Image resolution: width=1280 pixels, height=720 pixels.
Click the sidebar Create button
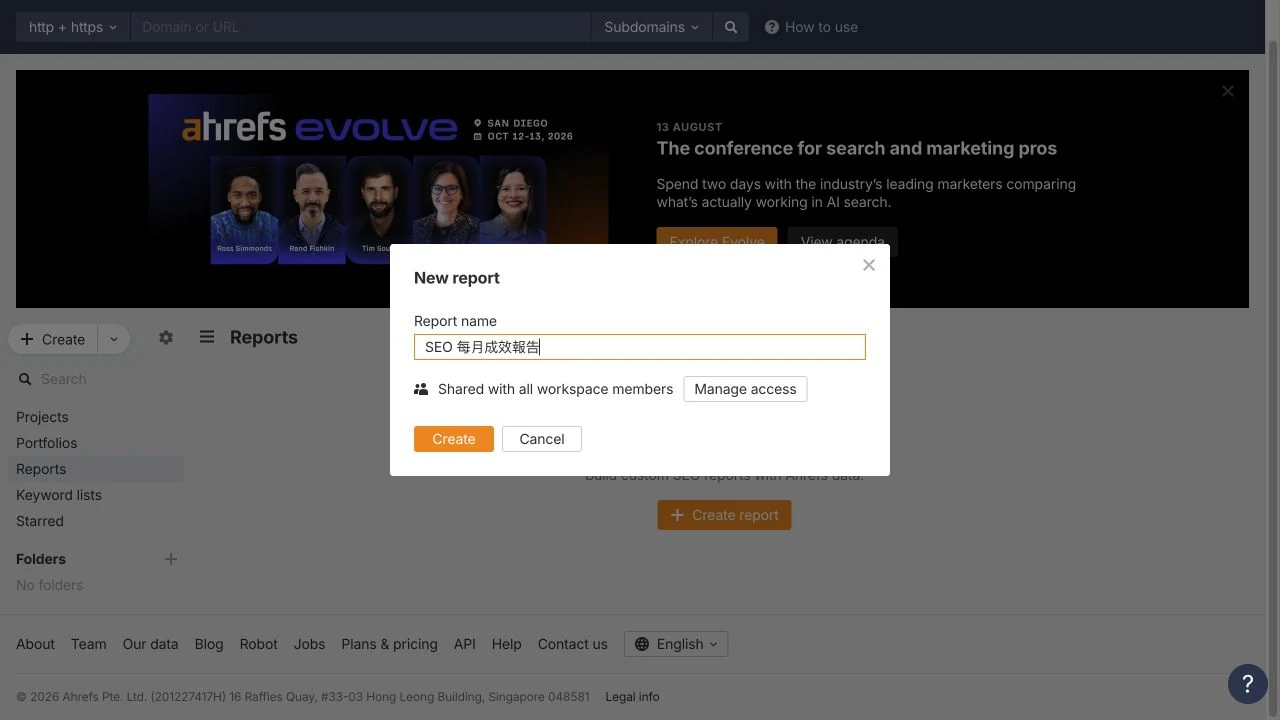pyautogui.click(x=53, y=339)
